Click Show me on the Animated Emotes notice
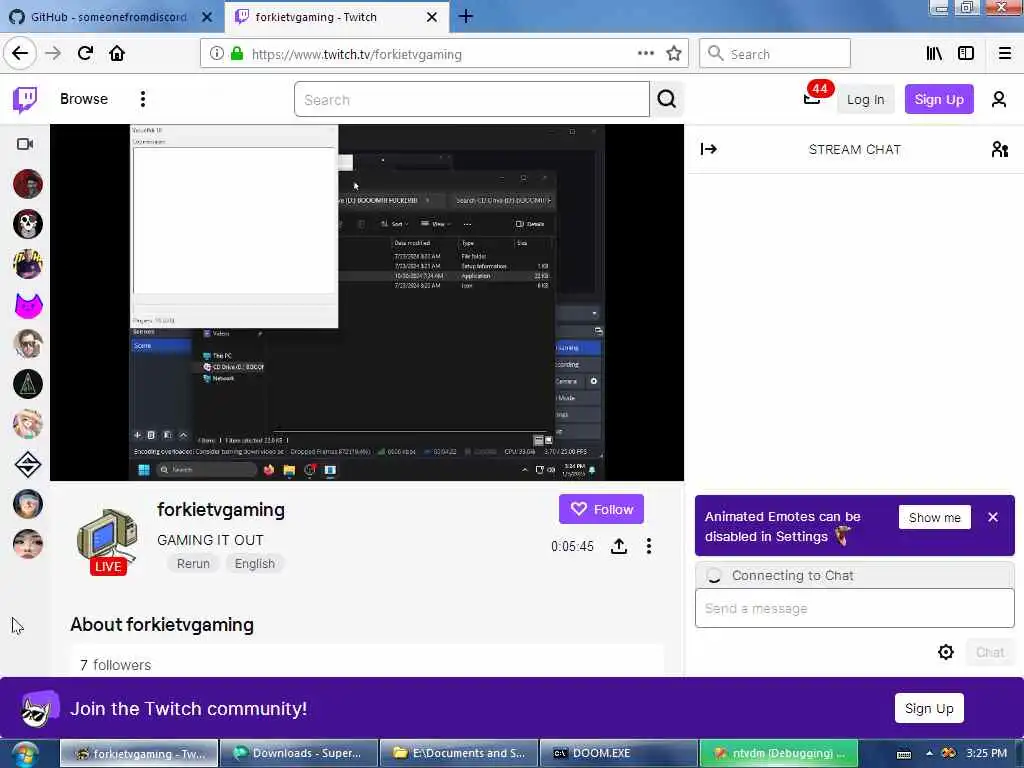 tap(934, 517)
